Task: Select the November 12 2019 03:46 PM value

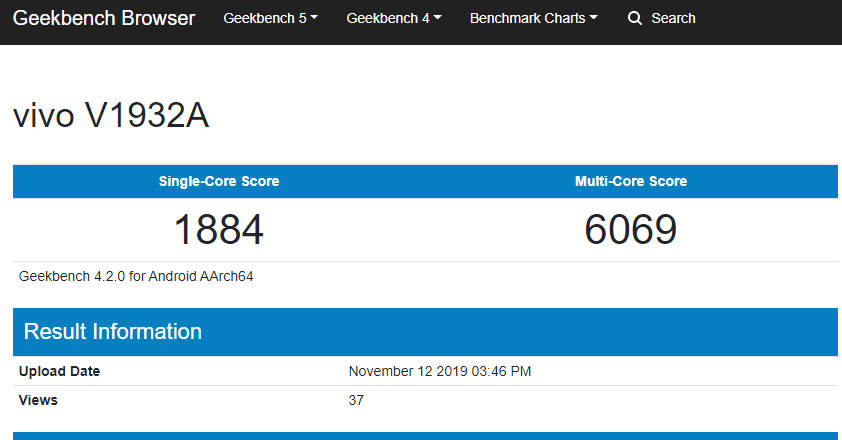Action: tap(440, 371)
